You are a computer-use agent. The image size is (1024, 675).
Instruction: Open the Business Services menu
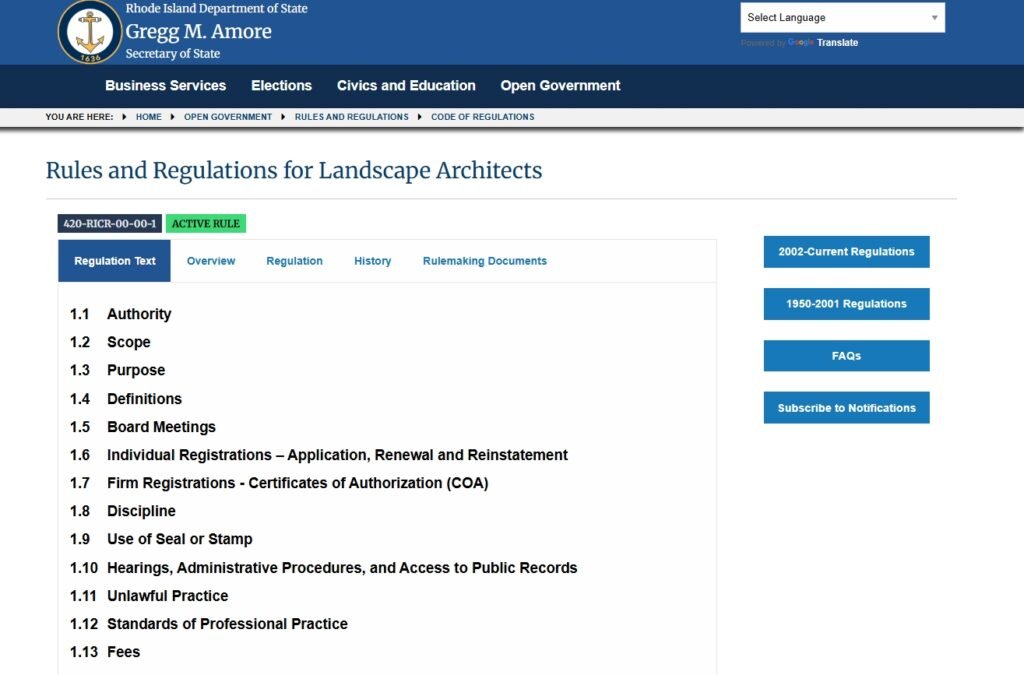coord(165,86)
